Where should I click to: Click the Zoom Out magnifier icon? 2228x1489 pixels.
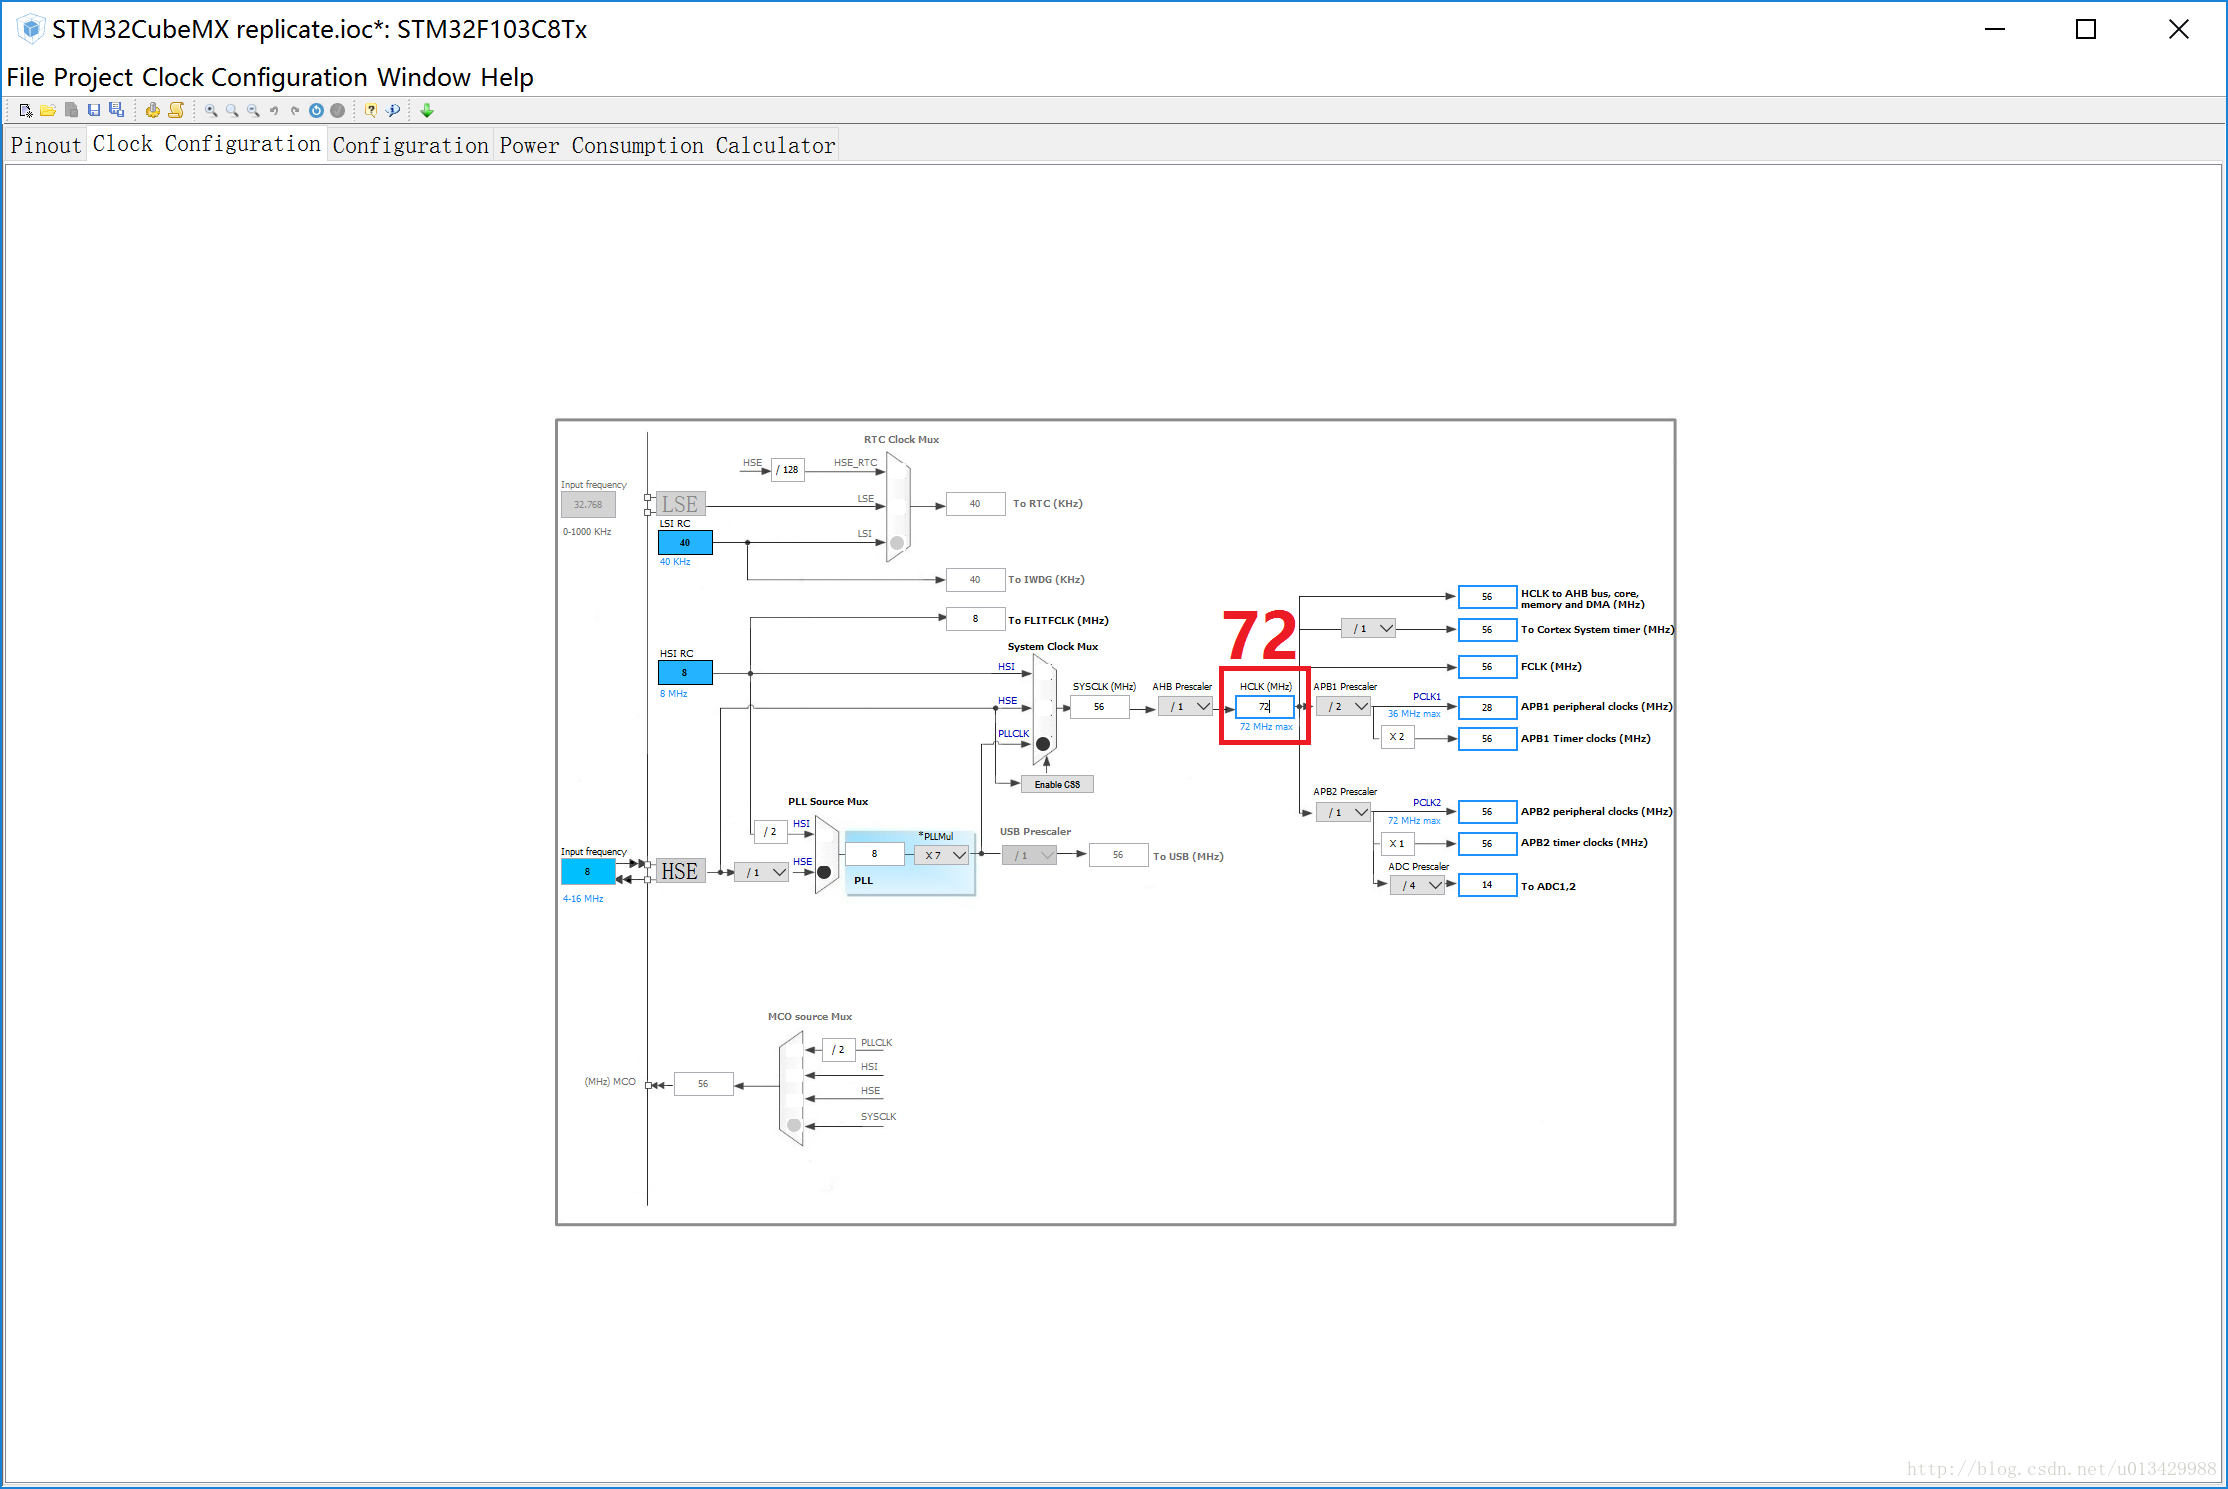click(253, 110)
